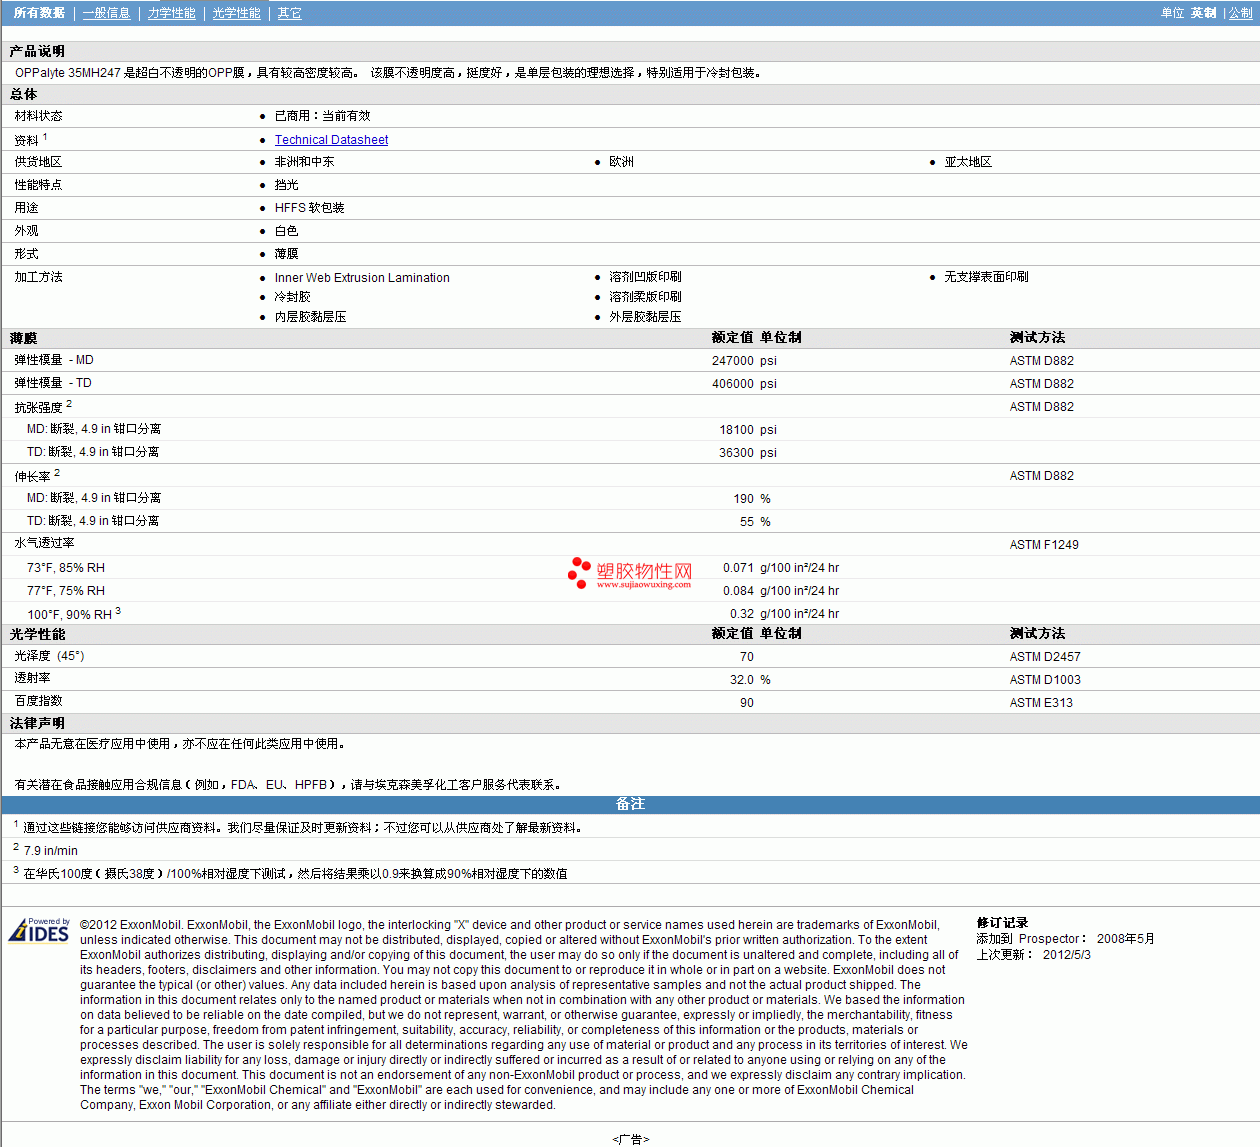The image size is (1260, 1147).
Task: Click the 无支撑表面印刷 processing method
Action: [986, 277]
